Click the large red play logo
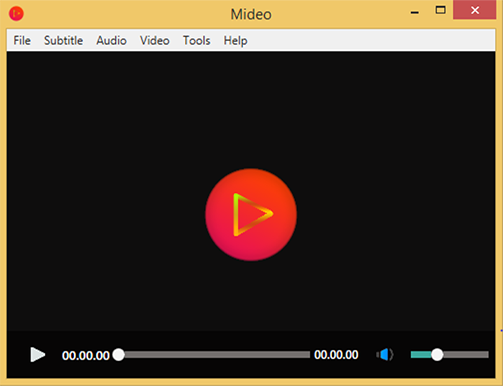This screenshot has width=503, height=386. click(x=251, y=214)
